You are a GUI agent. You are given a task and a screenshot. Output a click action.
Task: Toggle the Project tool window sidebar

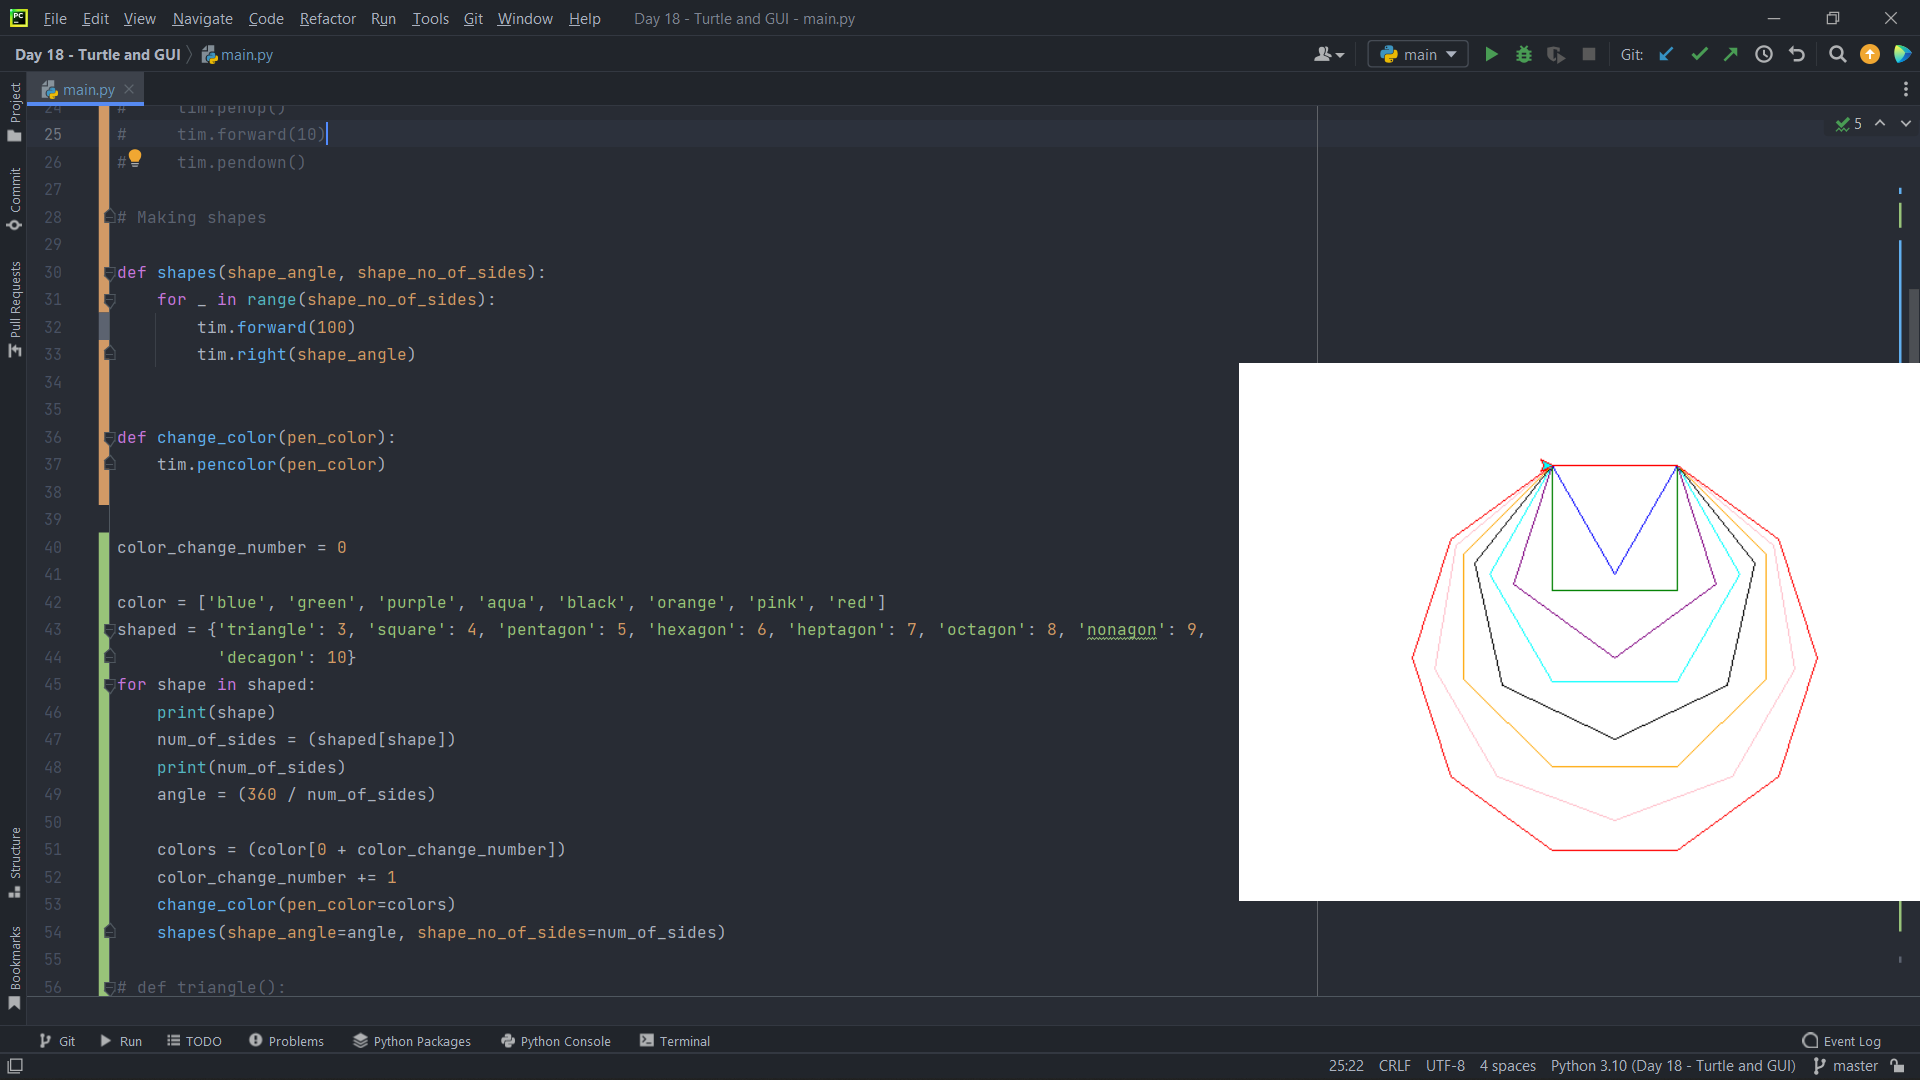tap(15, 110)
